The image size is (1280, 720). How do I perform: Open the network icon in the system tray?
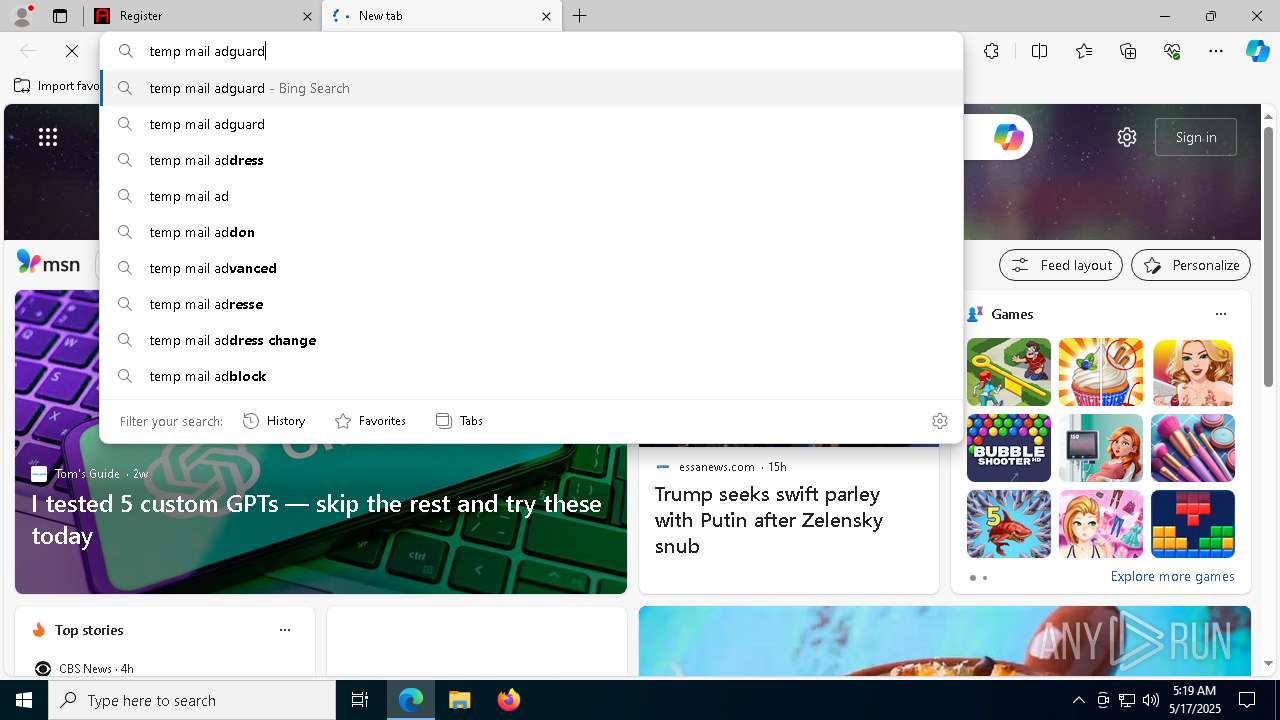tap(1126, 700)
